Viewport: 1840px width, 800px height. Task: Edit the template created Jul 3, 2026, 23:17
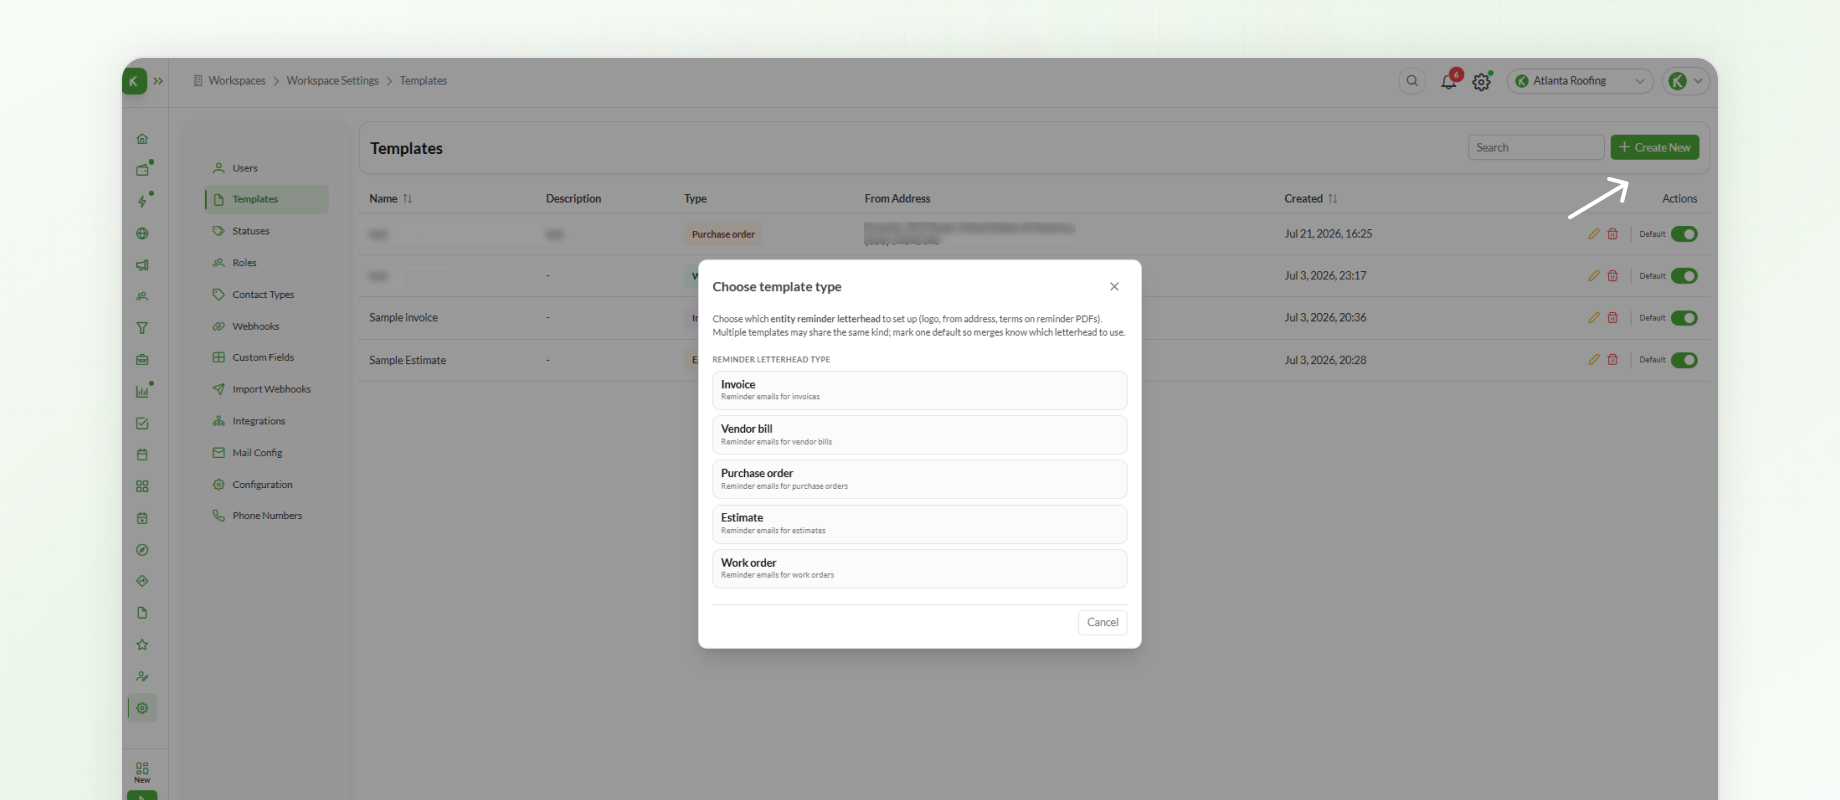[1594, 276]
